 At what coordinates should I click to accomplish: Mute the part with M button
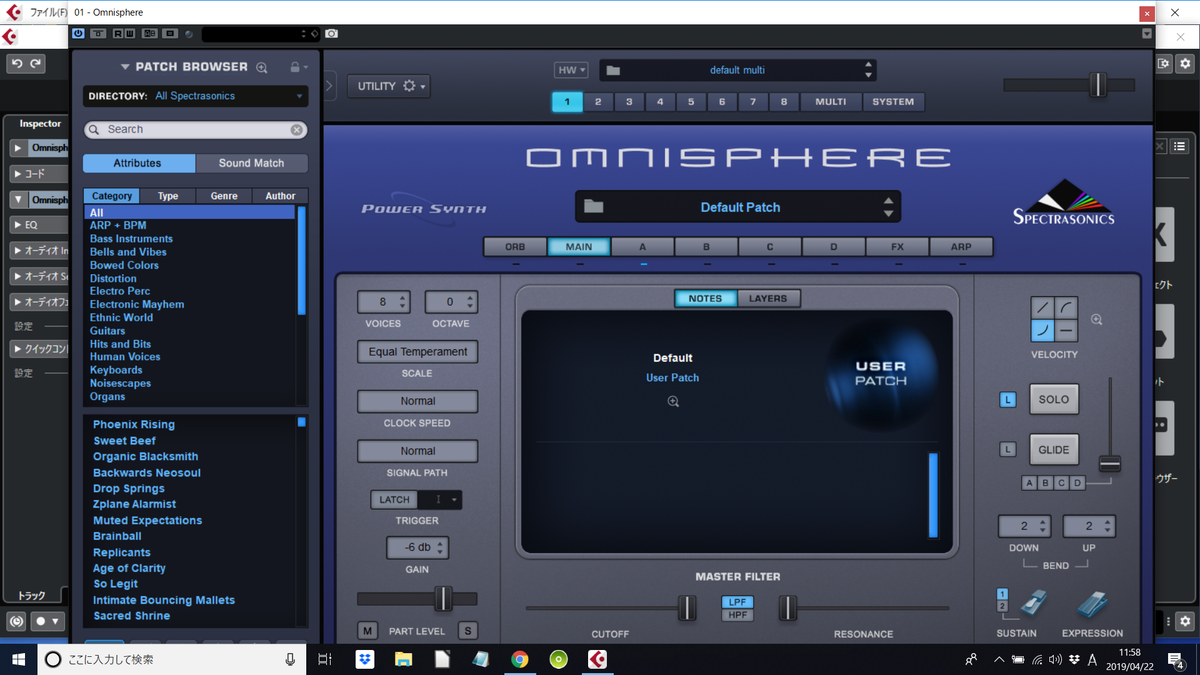pyautogui.click(x=368, y=630)
